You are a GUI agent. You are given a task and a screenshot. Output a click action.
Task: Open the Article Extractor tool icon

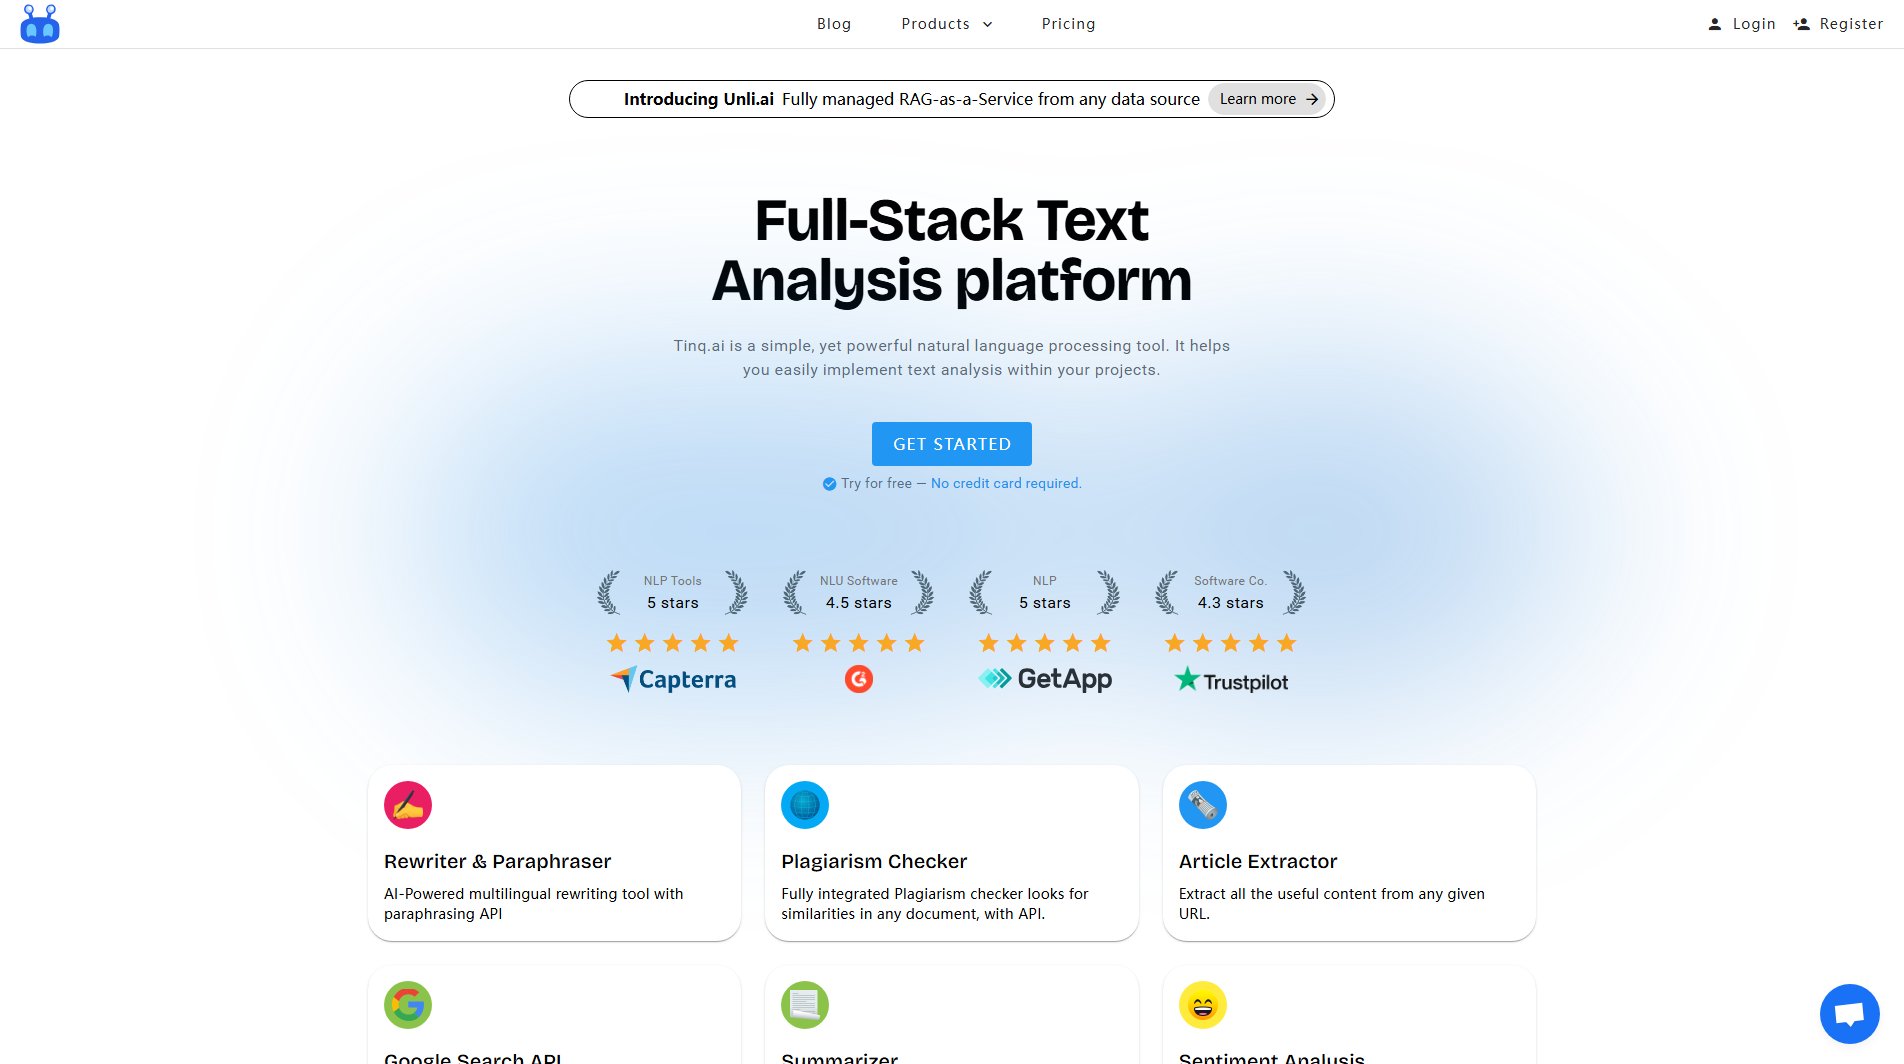[x=1203, y=804]
